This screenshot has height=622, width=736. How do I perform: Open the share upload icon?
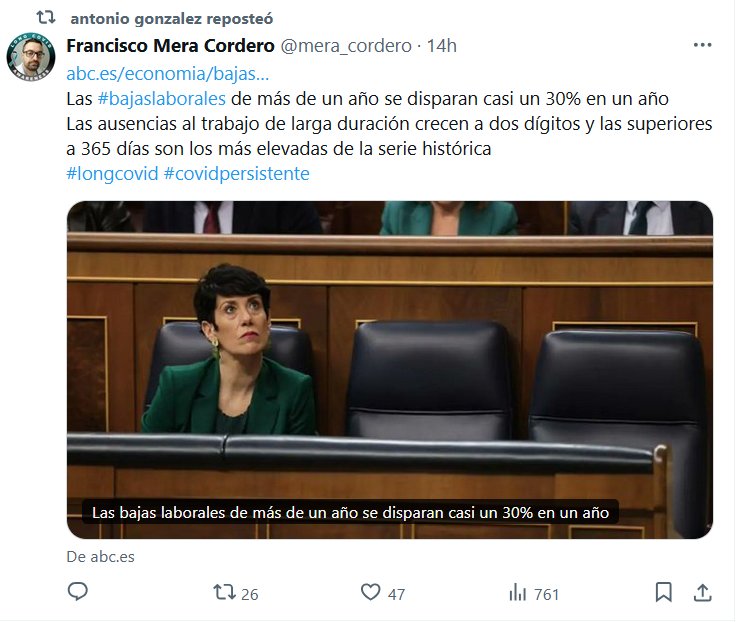click(x=702, y=592)
